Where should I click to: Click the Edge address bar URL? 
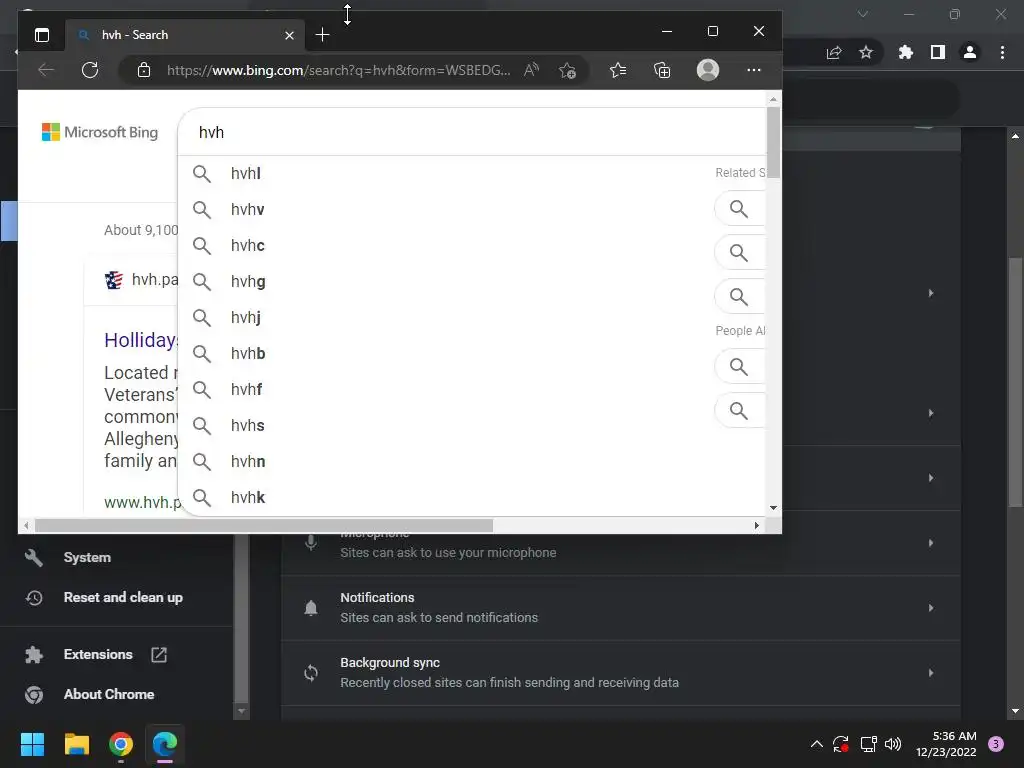tap(338, 70)
